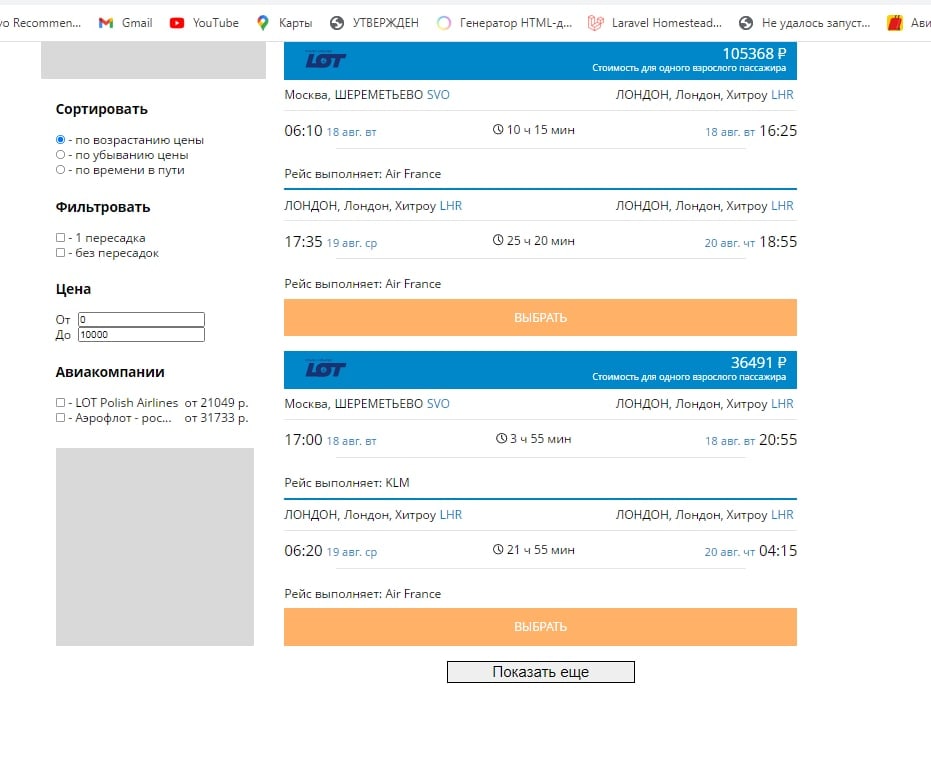Open the YouTube bookmark
This screenshot has width=931, height=769.
point(204,23)
